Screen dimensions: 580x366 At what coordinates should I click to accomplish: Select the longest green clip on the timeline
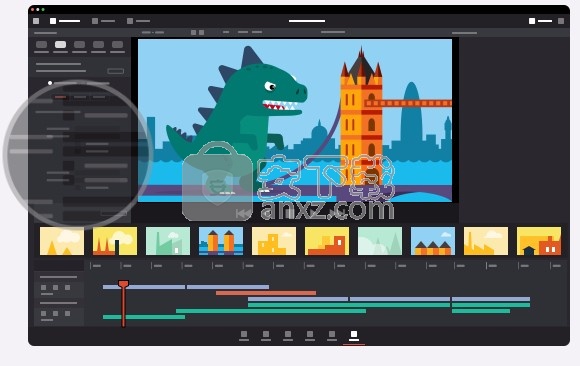(x=349, y=305)
